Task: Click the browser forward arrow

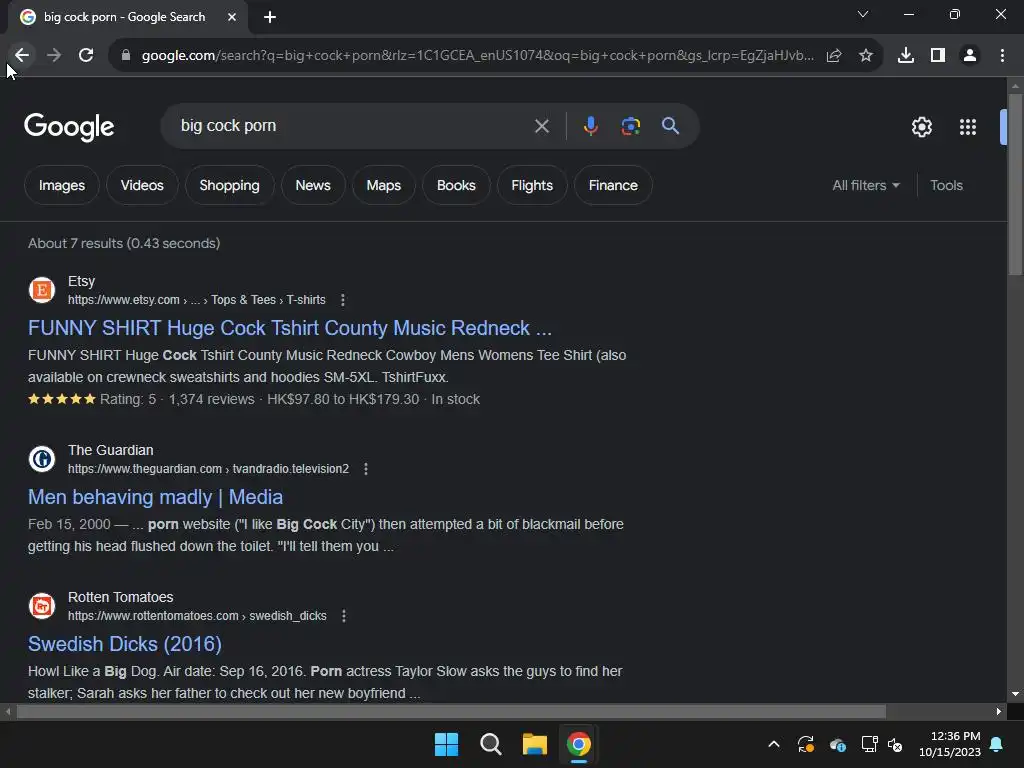Action: coord(54,56)
